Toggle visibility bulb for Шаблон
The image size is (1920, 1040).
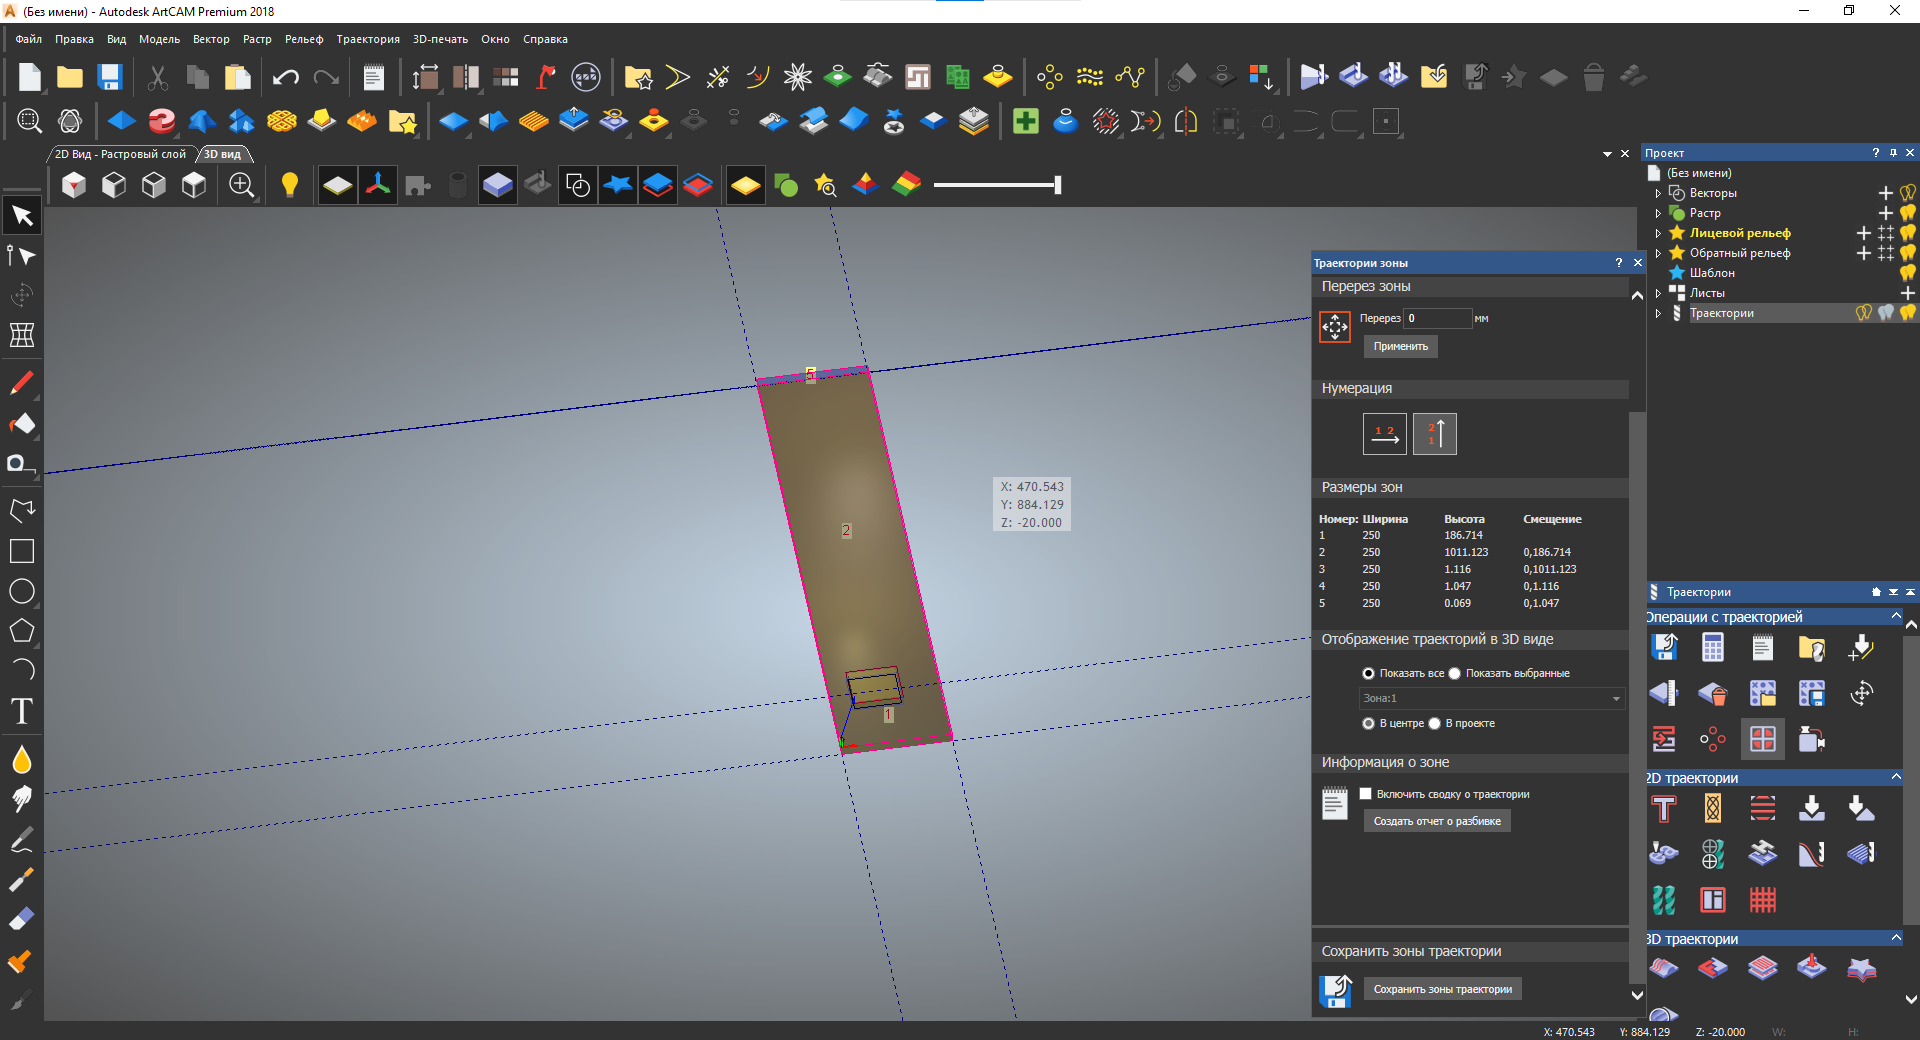1908,273
